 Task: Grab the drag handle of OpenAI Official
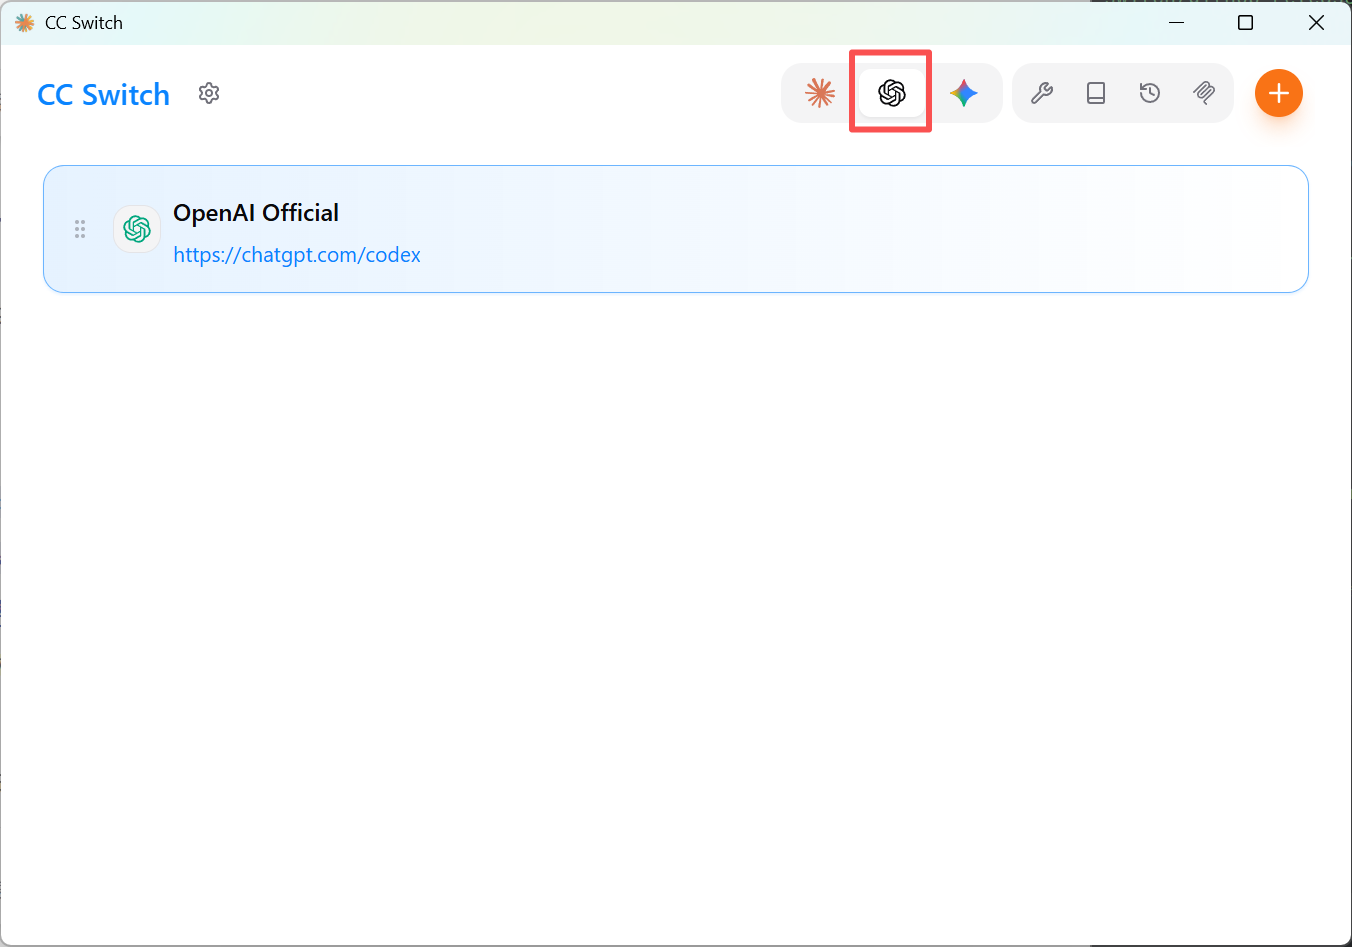tap(80, 229)
